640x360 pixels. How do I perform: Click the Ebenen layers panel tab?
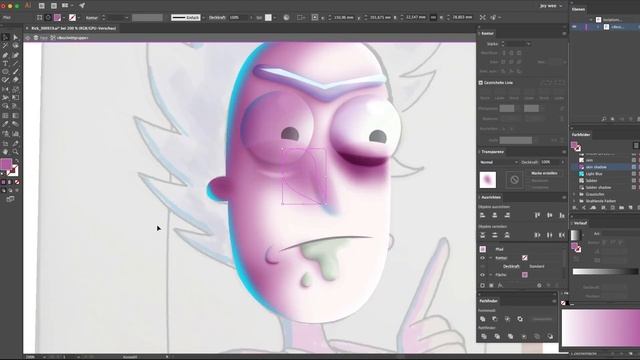[x=578, y=9]
